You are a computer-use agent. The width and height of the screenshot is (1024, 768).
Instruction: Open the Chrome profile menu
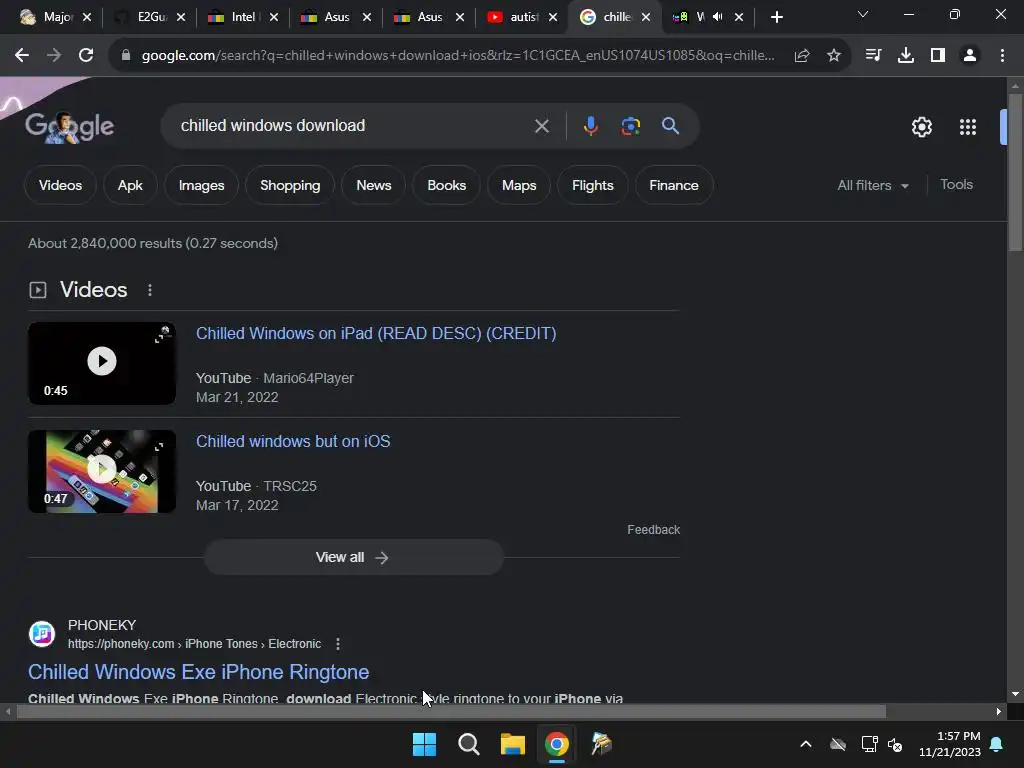click(x=970, y=56)
